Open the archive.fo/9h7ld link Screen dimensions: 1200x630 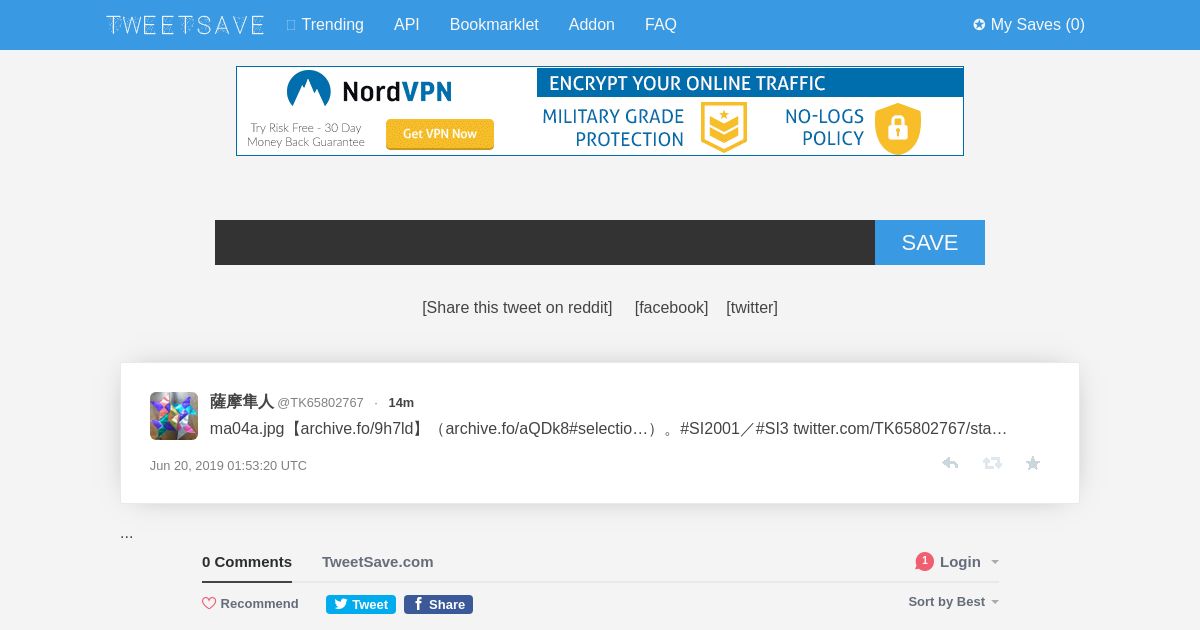357,429
